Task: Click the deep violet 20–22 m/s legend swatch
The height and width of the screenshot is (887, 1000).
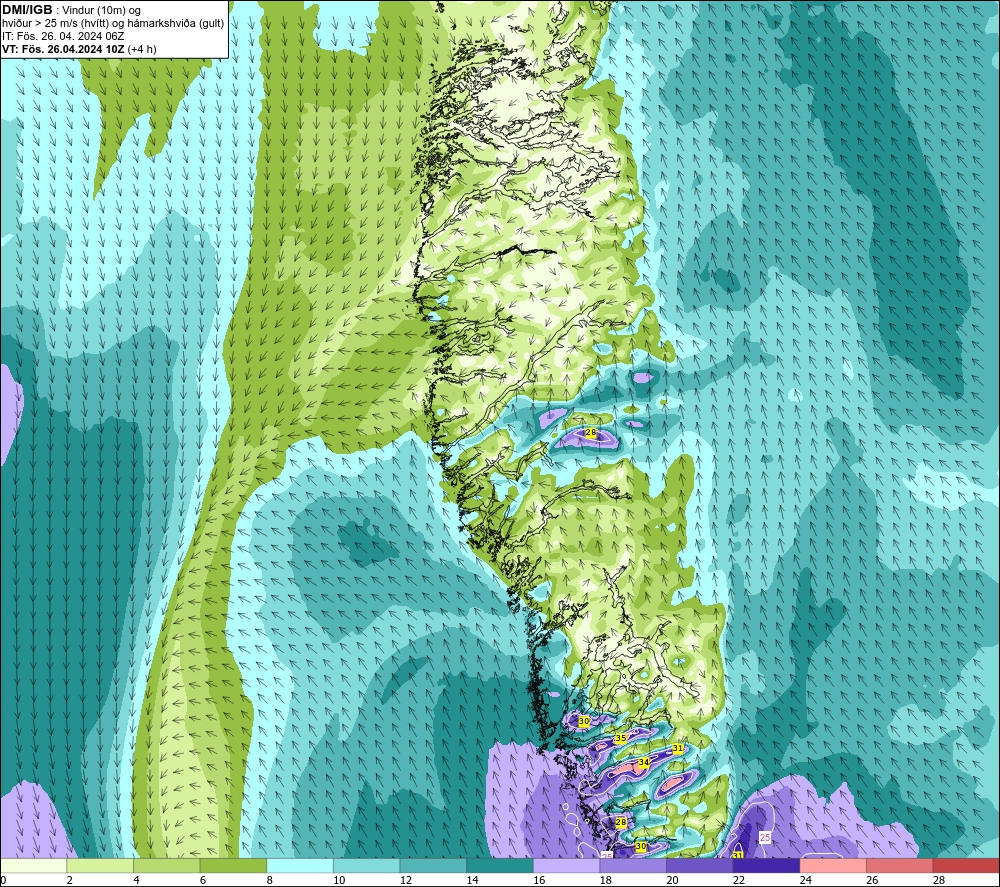Action: [x=700, y=865]
